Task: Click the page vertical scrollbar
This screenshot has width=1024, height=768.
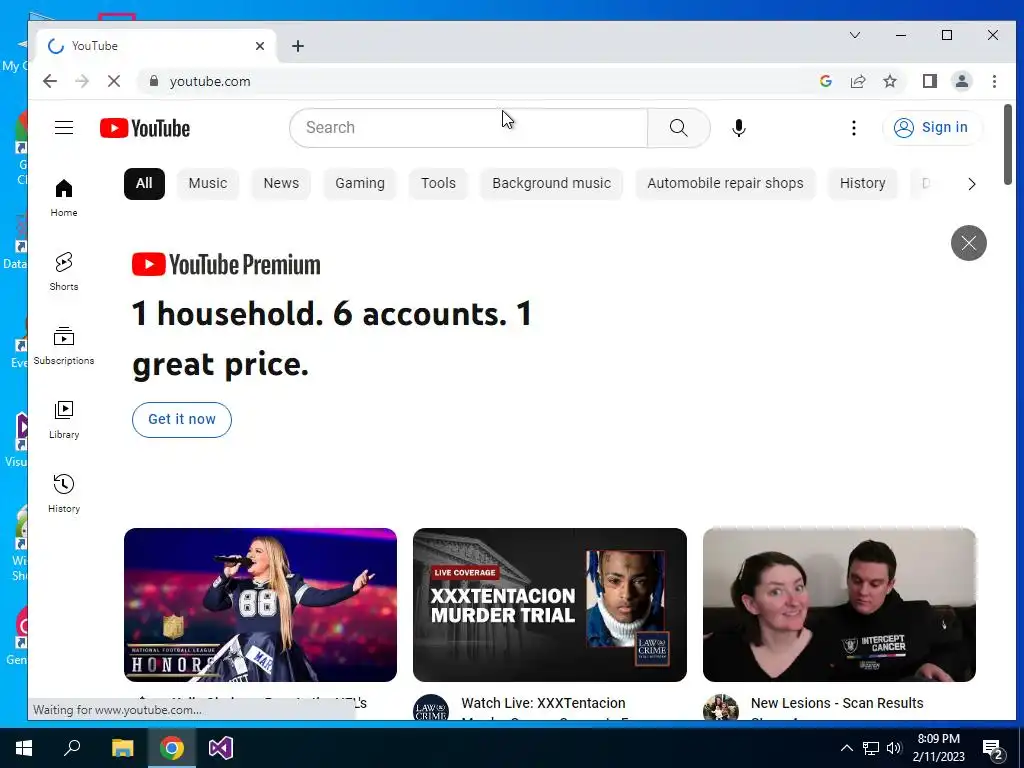Action: click(1008, 145)
